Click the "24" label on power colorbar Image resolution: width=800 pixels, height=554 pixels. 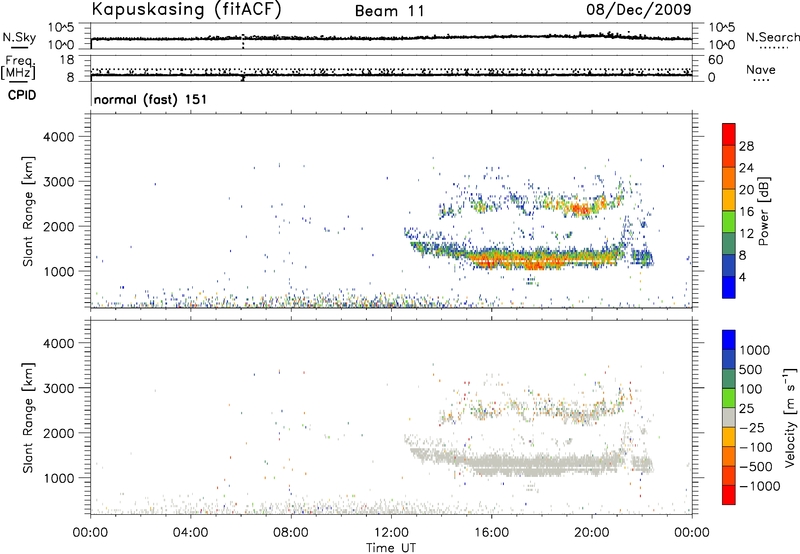(746, 168)
